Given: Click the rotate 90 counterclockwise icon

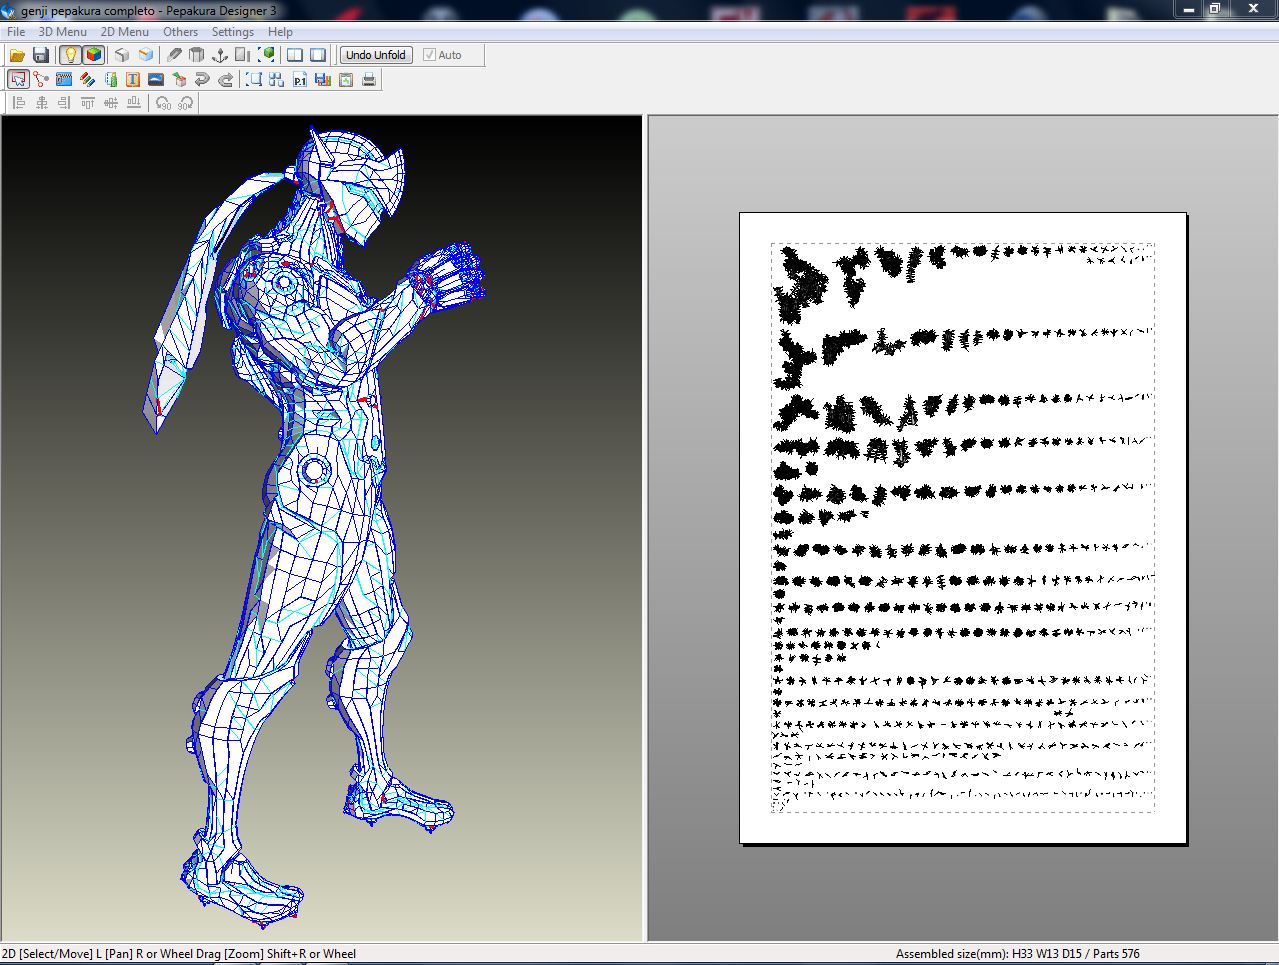Looking at the screenshot, I should click(163, 103).
